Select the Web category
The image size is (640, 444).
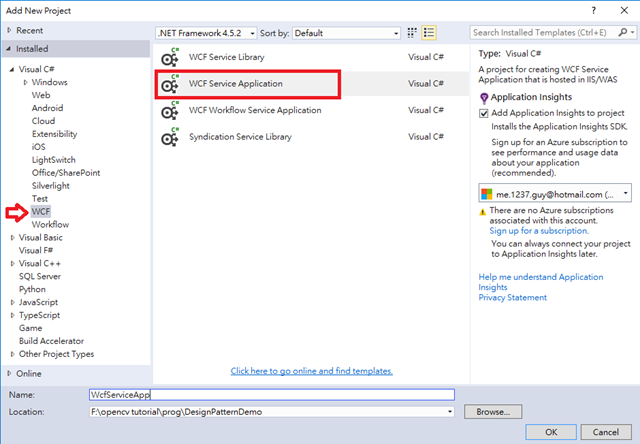[41, 95]
